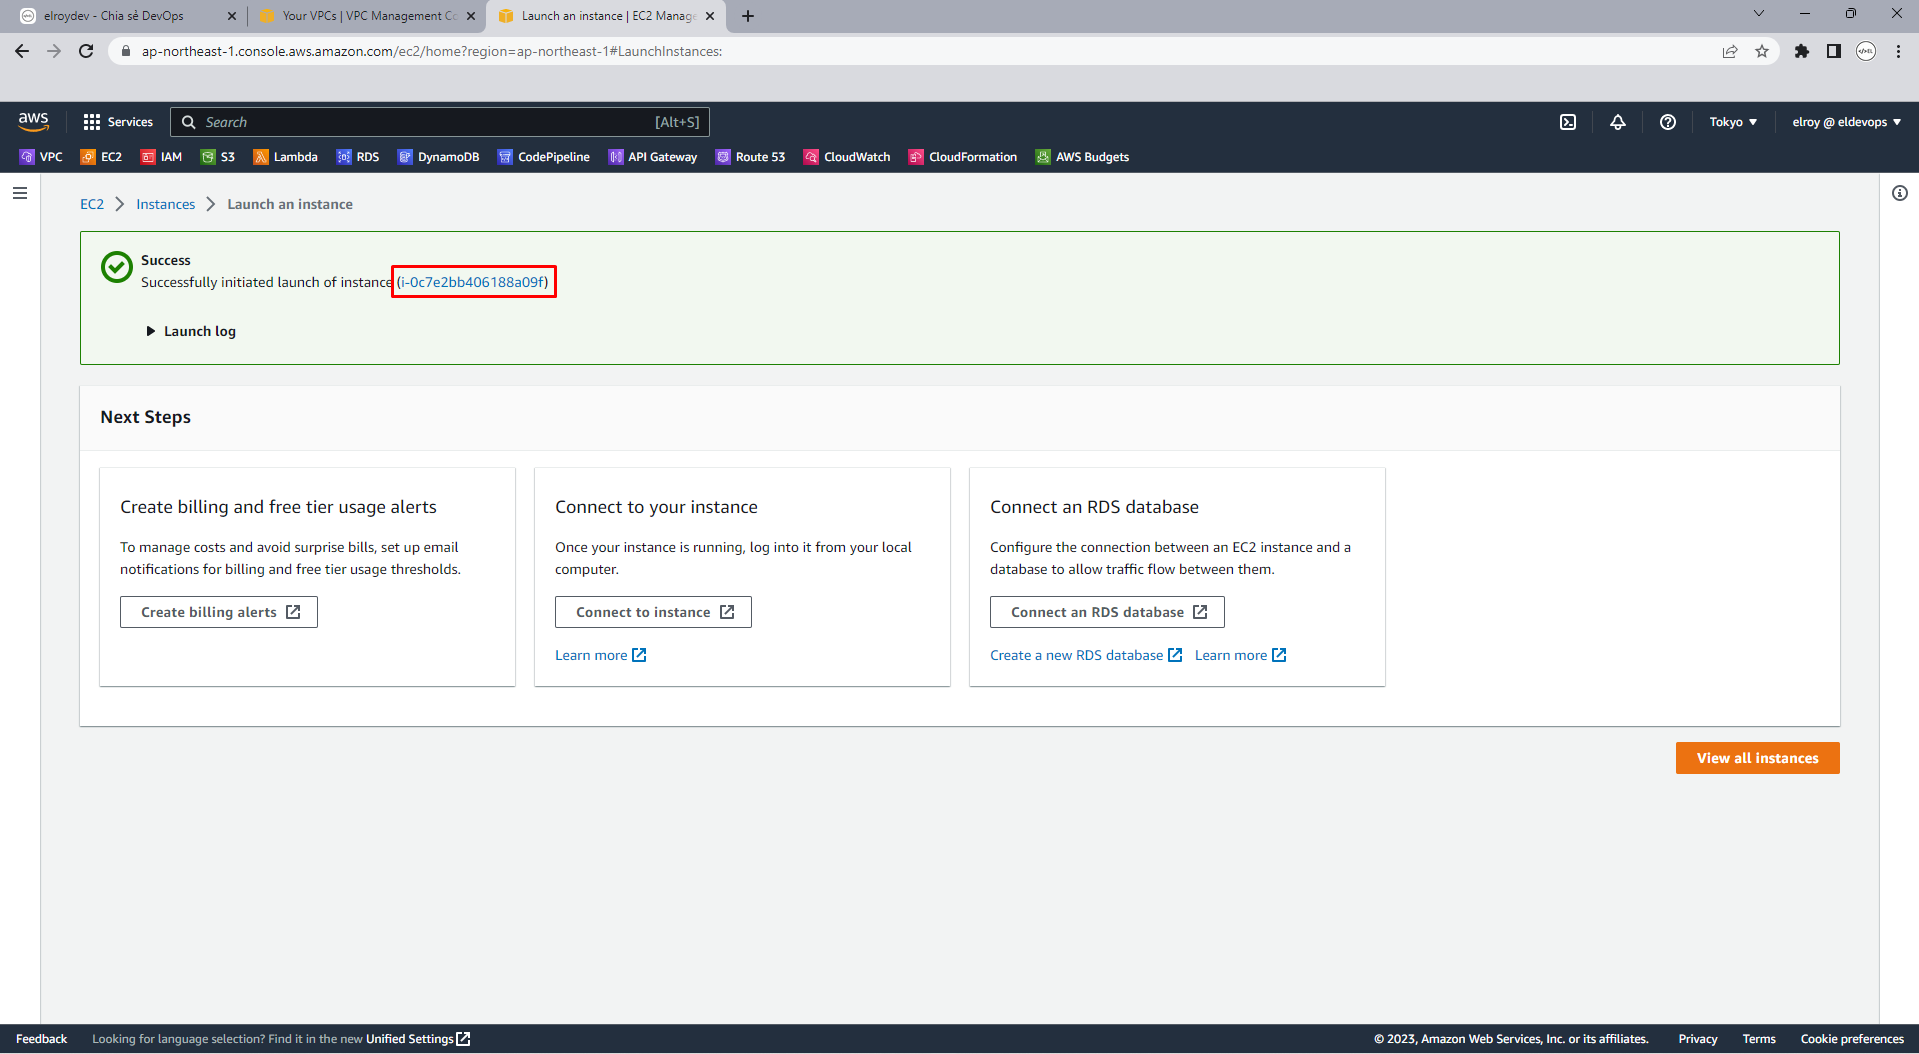Viewport: 1919px width, 1054px height.
Task: Open Unified Settings footer link
Action: click(x=418, y=1039)
